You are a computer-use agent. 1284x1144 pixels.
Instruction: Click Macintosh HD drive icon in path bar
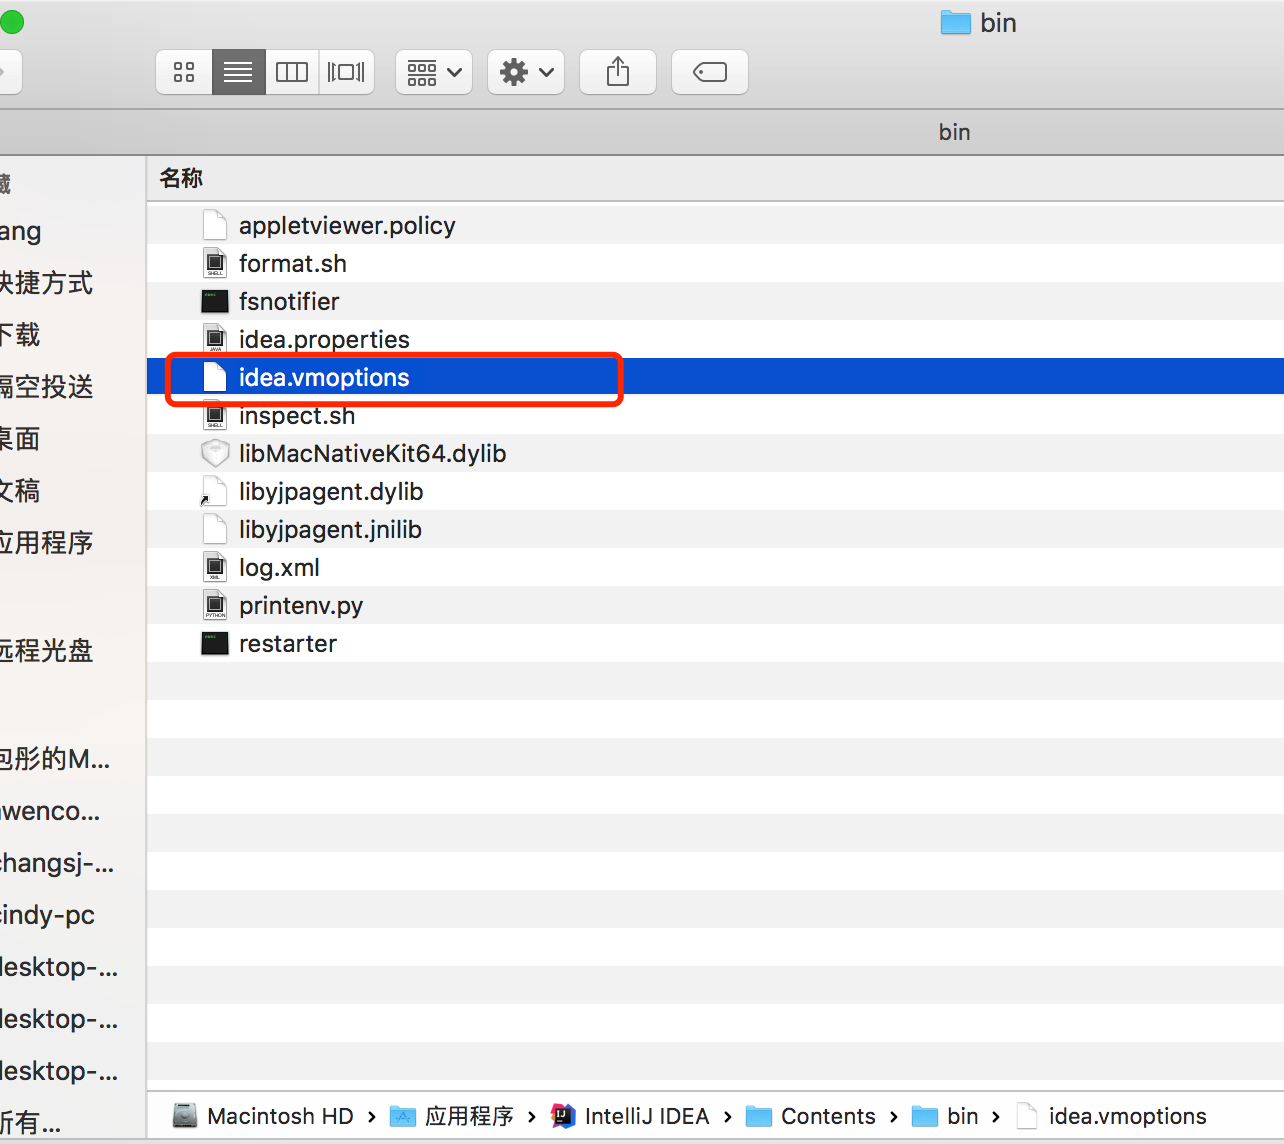point(185,1115)
